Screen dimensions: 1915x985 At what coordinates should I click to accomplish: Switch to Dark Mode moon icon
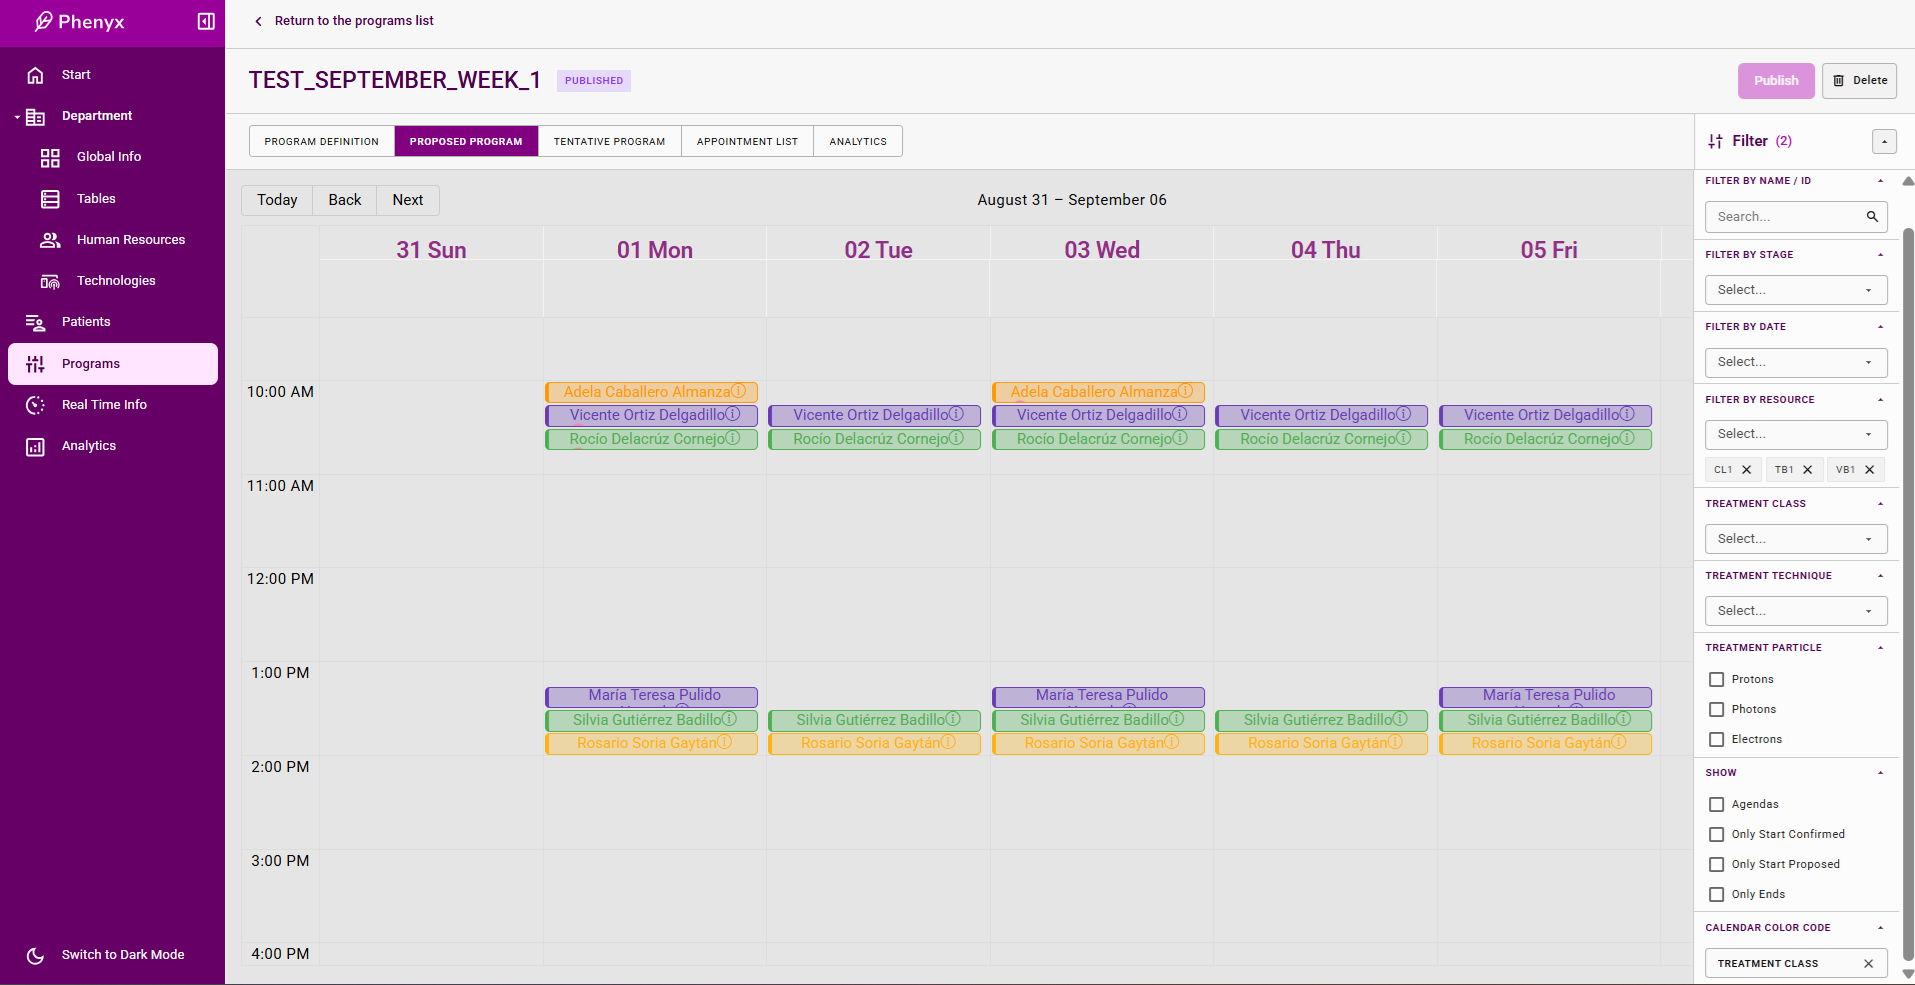coord(36,955)
